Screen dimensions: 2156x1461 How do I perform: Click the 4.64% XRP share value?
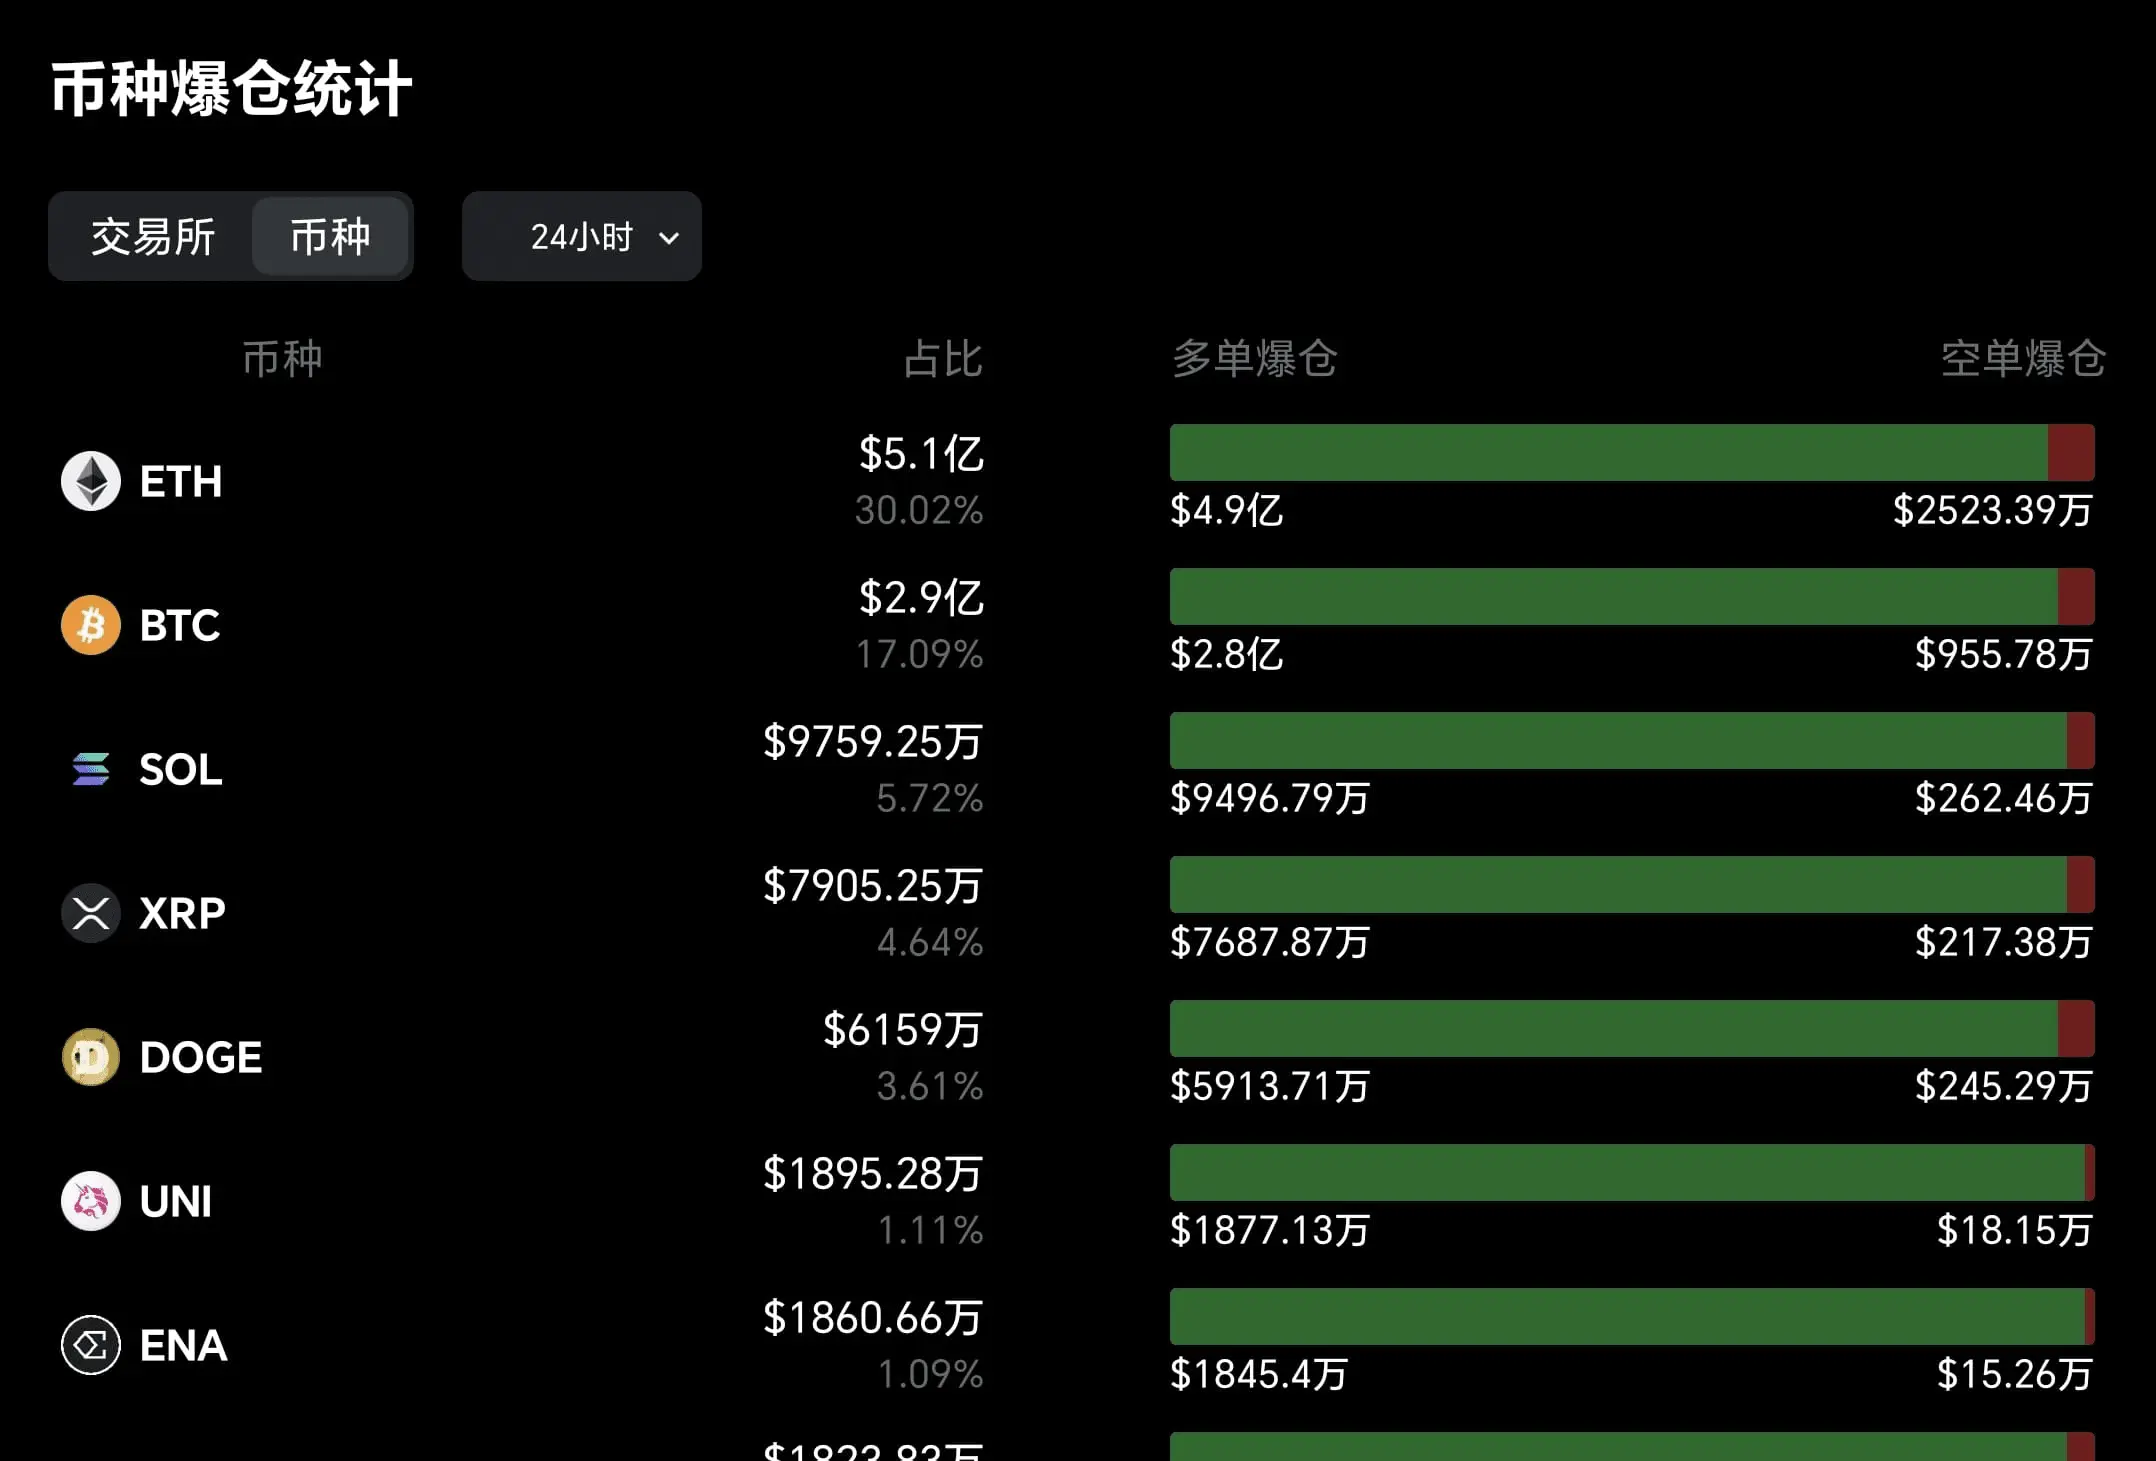(x=930, y=942)
